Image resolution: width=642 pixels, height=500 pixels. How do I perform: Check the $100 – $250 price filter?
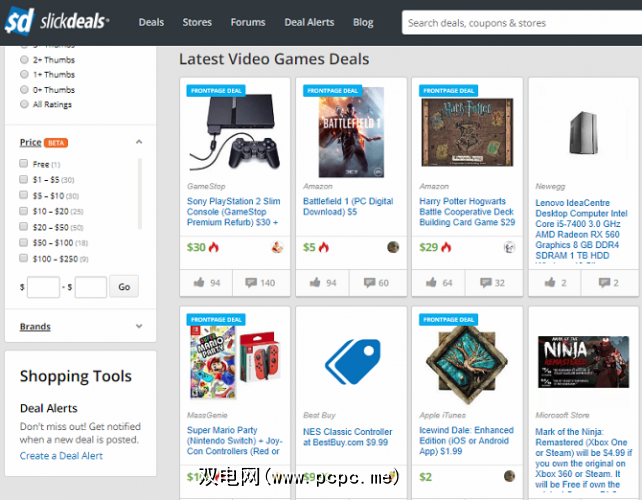coord(24,258)
